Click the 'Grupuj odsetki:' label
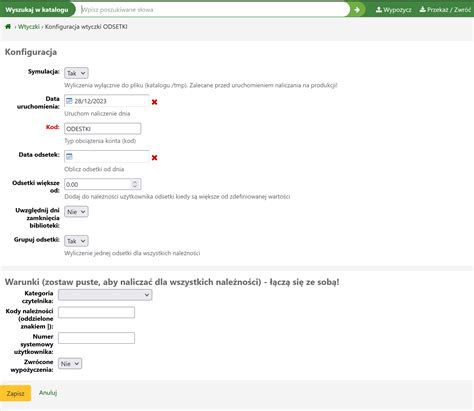The image size is (474, 411). [x=37, y=240]
